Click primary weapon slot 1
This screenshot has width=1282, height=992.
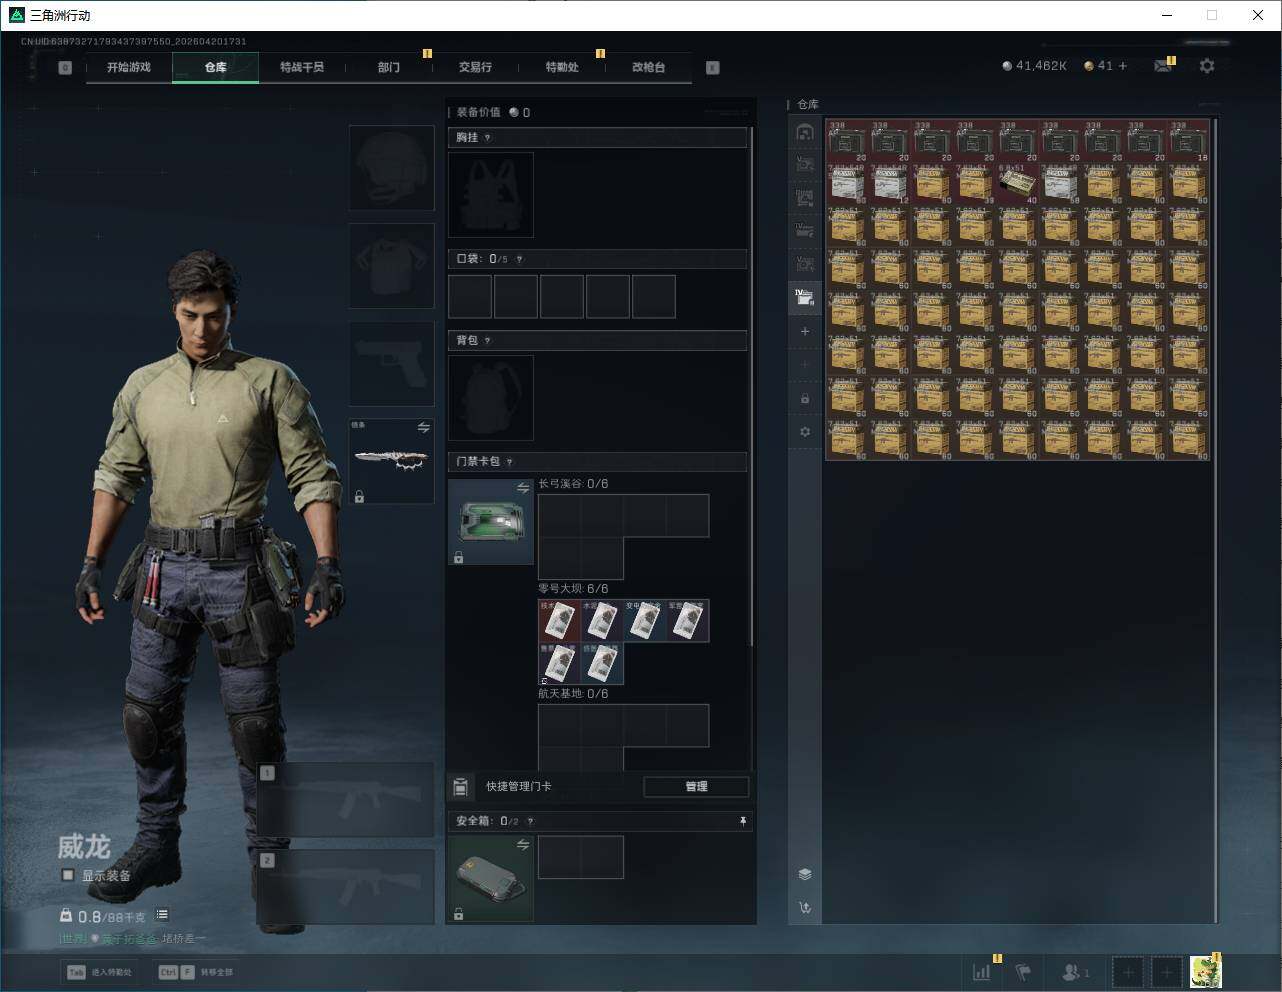(346, 800)
